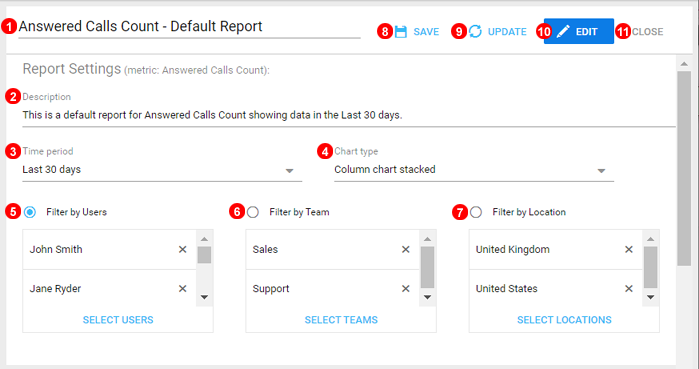699x369 pixels.
Task: Click locations list scroll up arrow
Action: pos(650,239)
